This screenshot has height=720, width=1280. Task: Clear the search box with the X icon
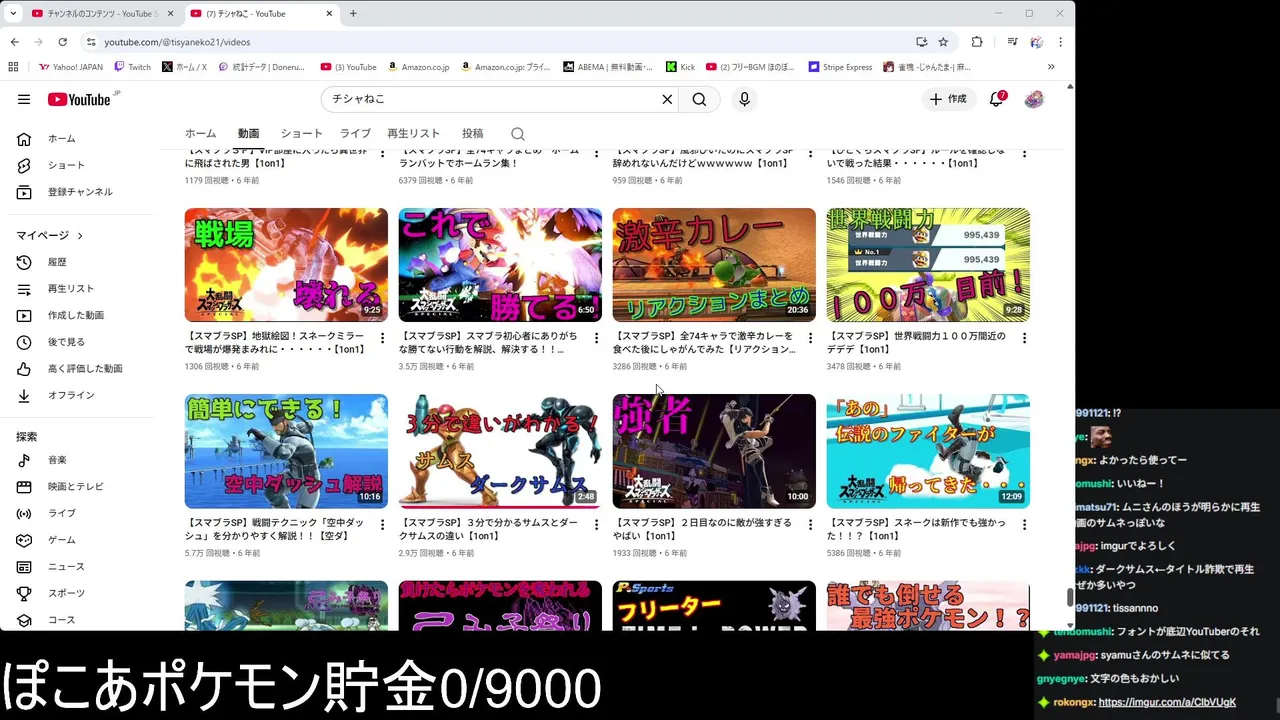click(667, 99)
